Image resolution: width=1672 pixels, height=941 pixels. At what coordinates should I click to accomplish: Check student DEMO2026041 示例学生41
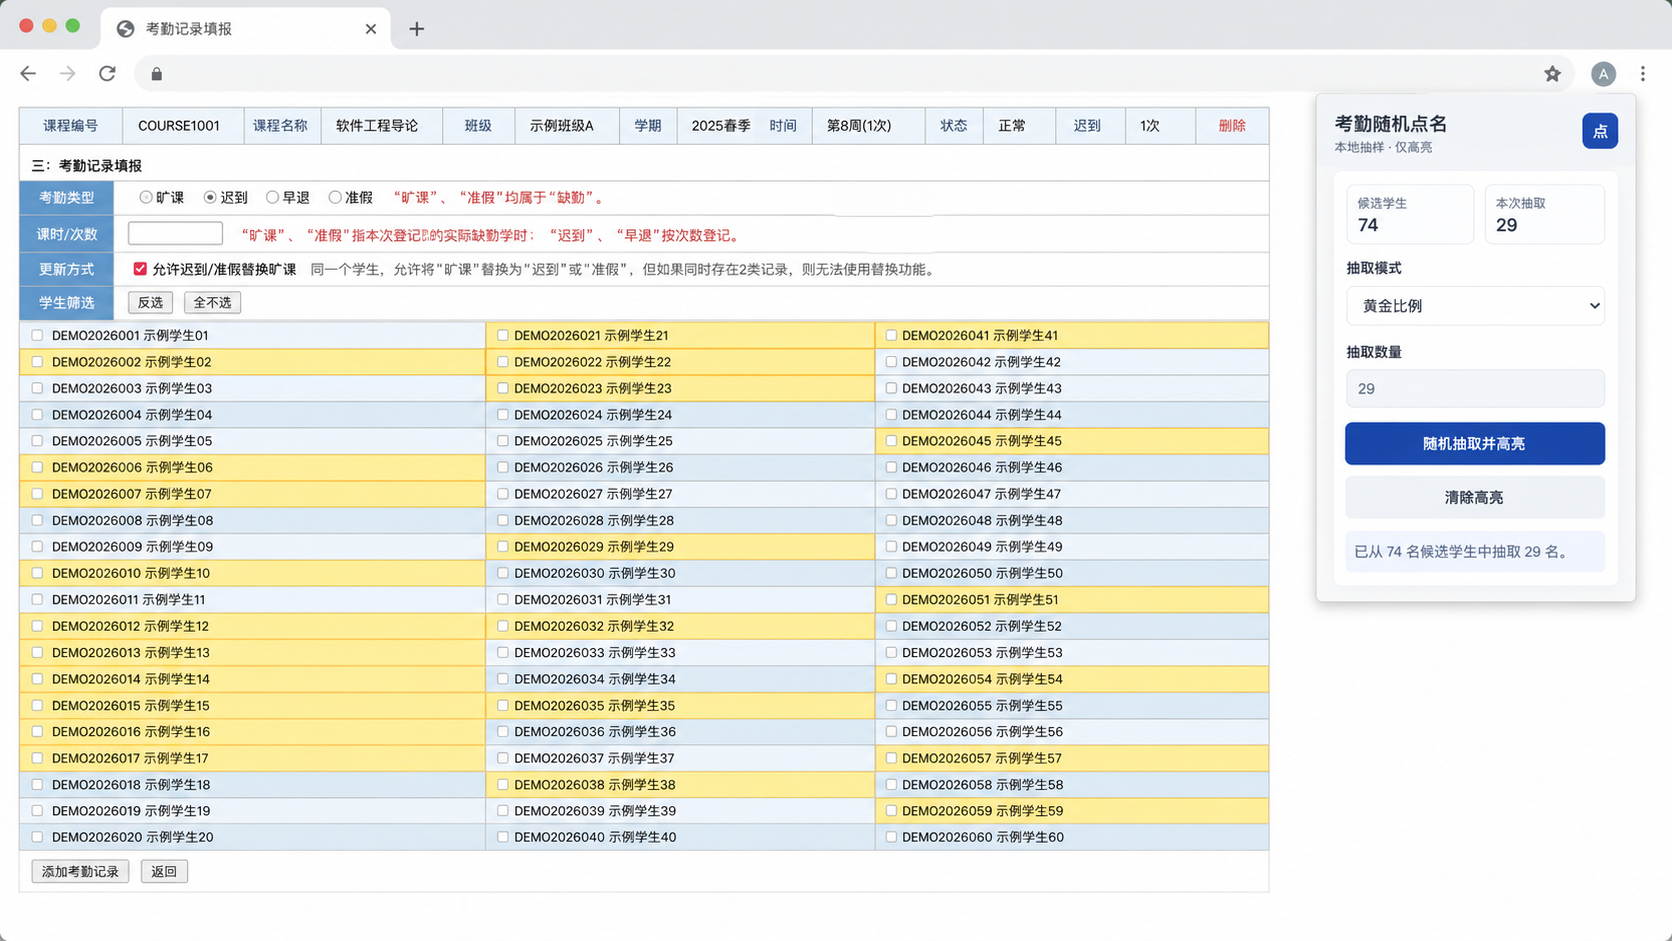coord(891,335)
